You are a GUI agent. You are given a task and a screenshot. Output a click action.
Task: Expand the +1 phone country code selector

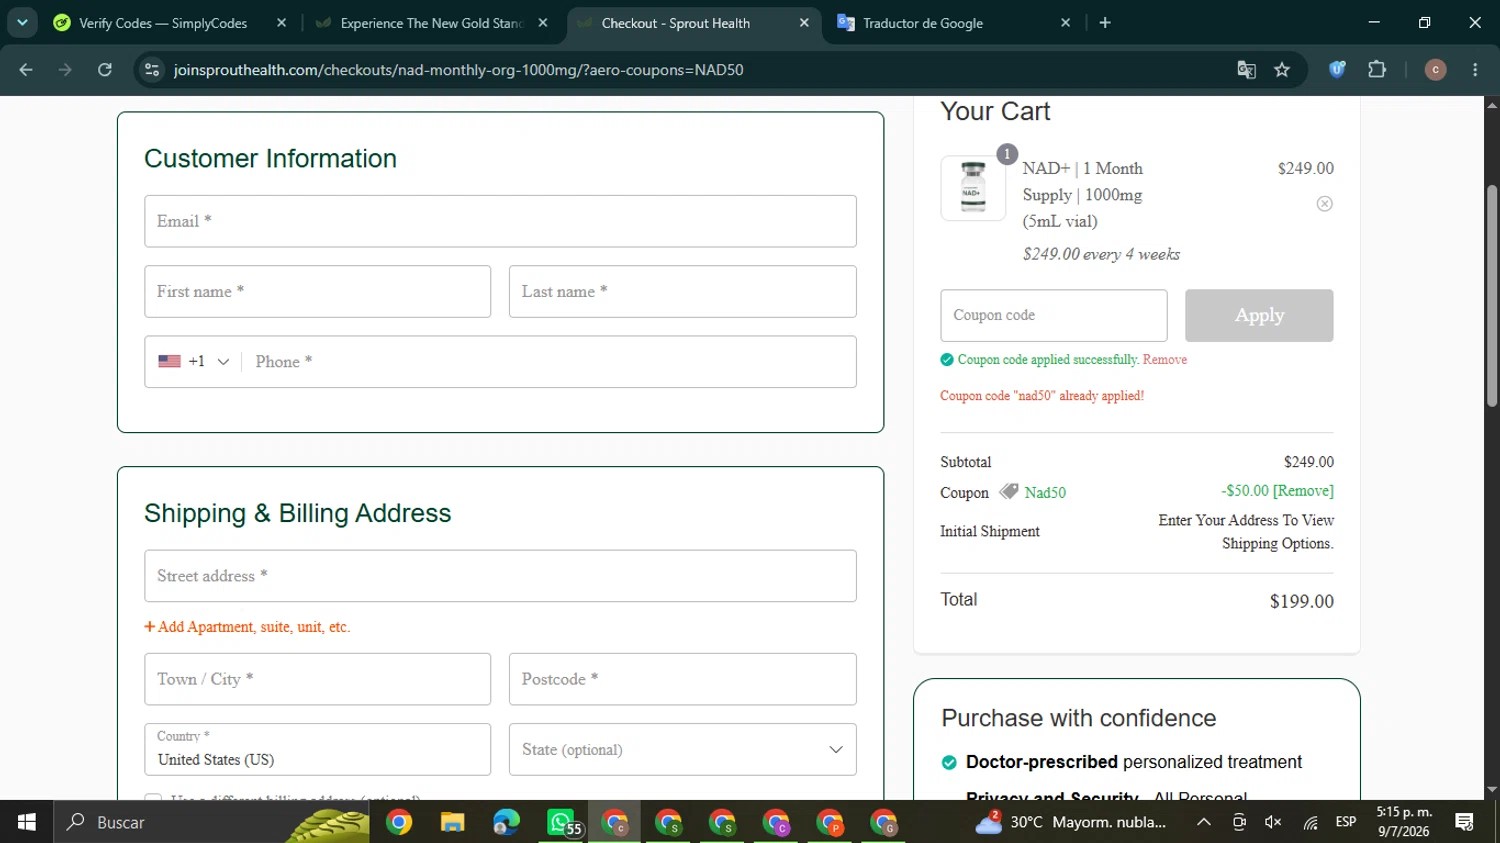pos(194,362)
